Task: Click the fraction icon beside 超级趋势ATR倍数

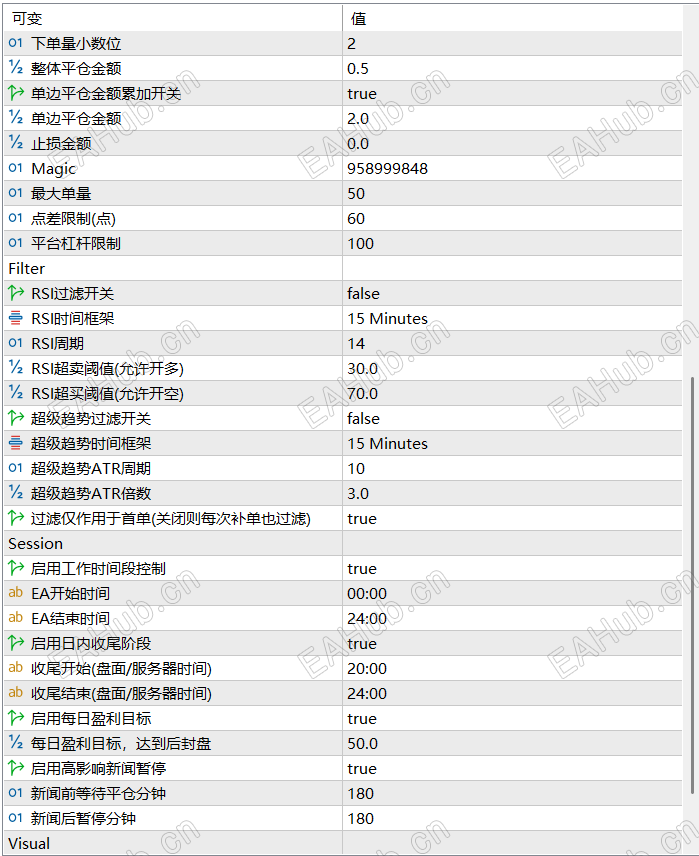Action: tap(15, 493)
